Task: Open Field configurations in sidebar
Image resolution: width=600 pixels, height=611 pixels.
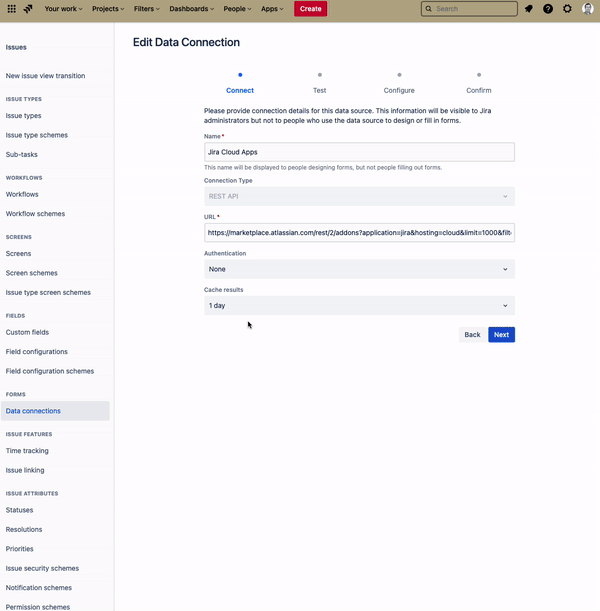Action: tap(37, 352)
